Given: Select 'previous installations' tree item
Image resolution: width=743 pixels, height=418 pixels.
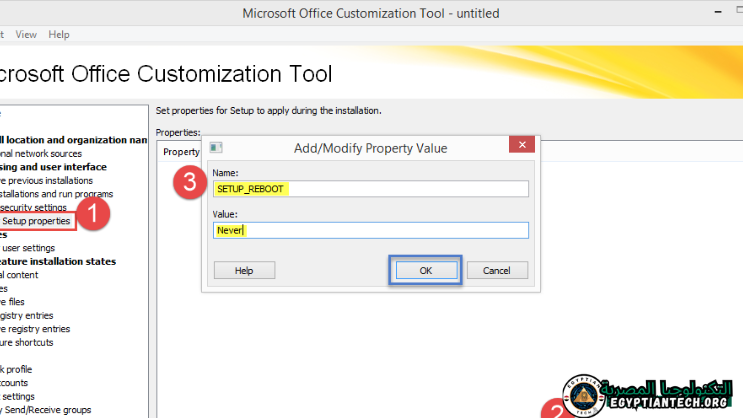Looking at the screenshot, I should [46, 181].
